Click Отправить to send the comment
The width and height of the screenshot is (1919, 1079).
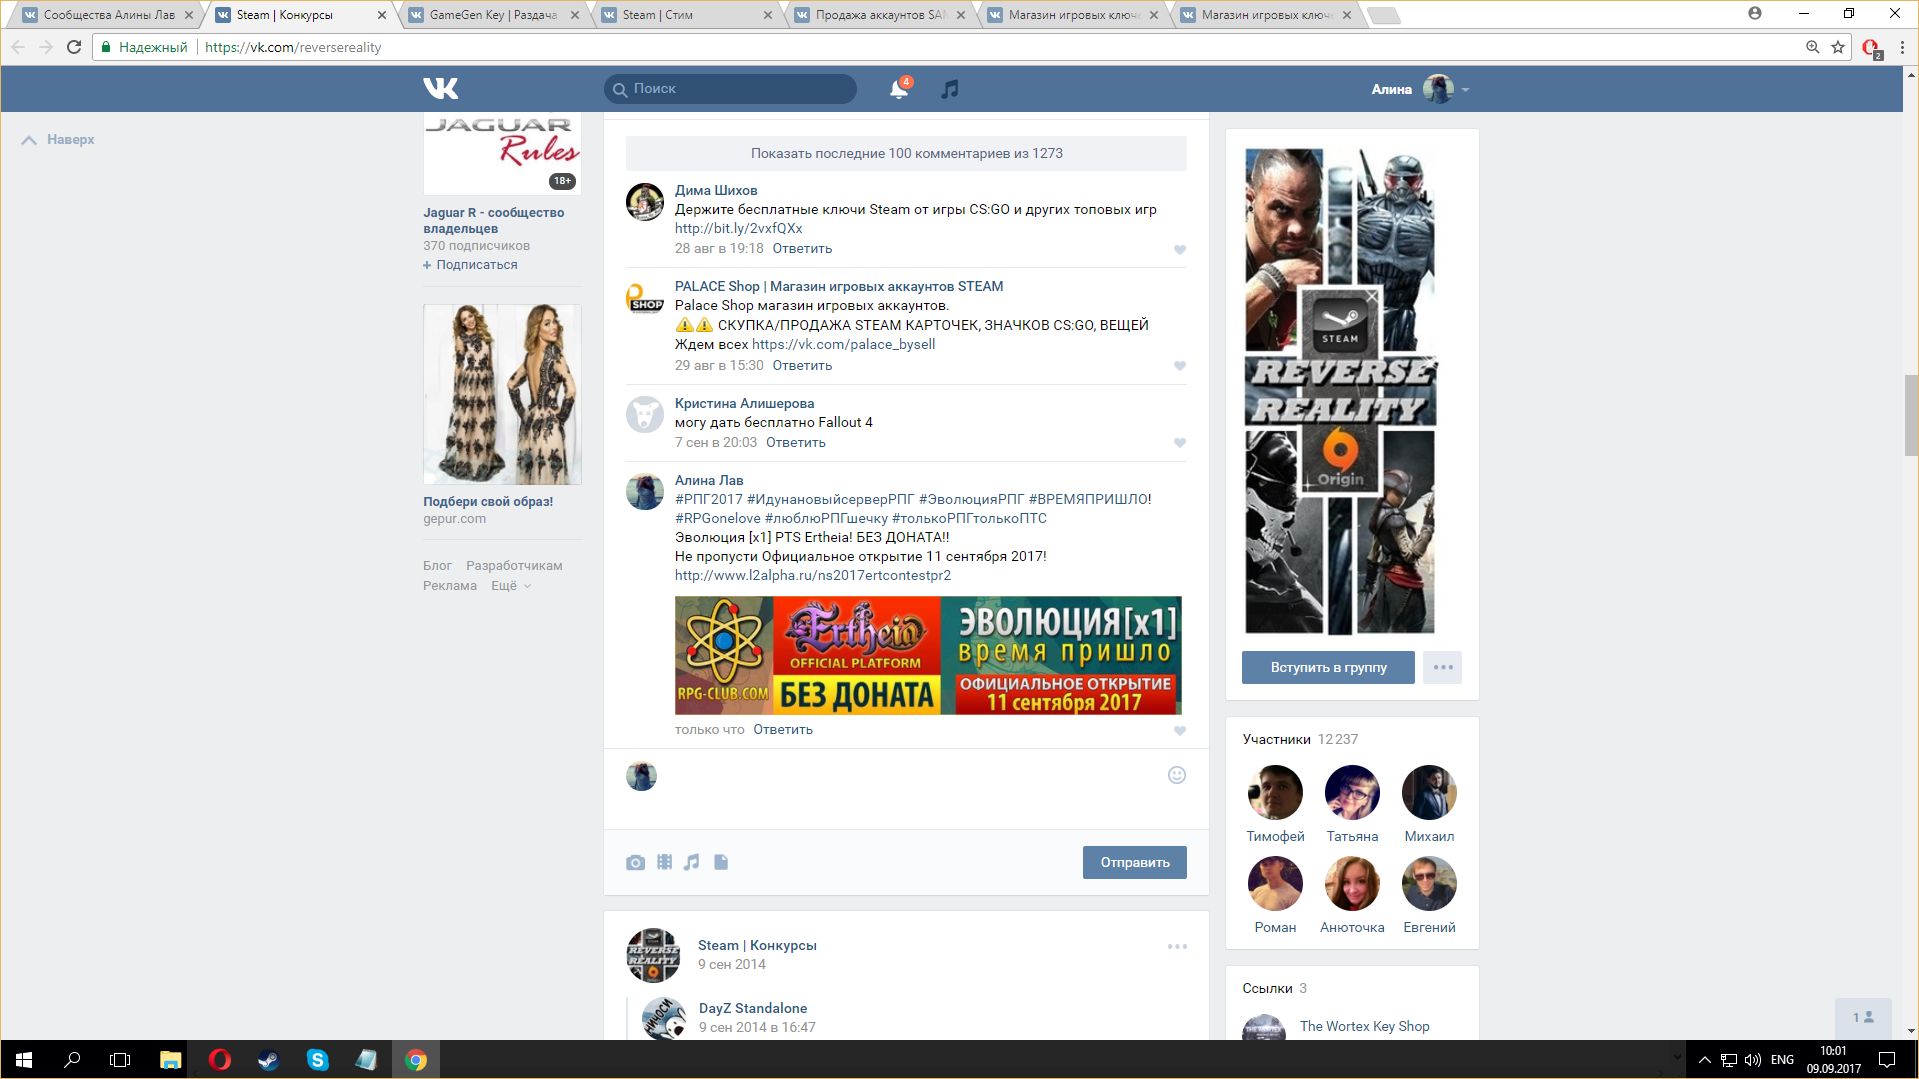(1134, 862)
